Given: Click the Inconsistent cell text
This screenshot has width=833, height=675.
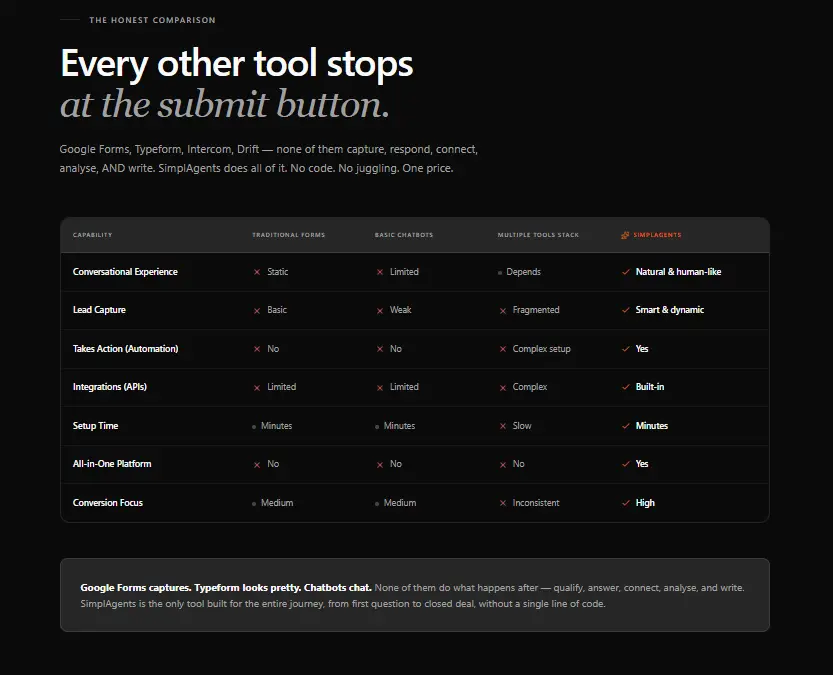Looking at the screenshot, I should coord(536,502).
